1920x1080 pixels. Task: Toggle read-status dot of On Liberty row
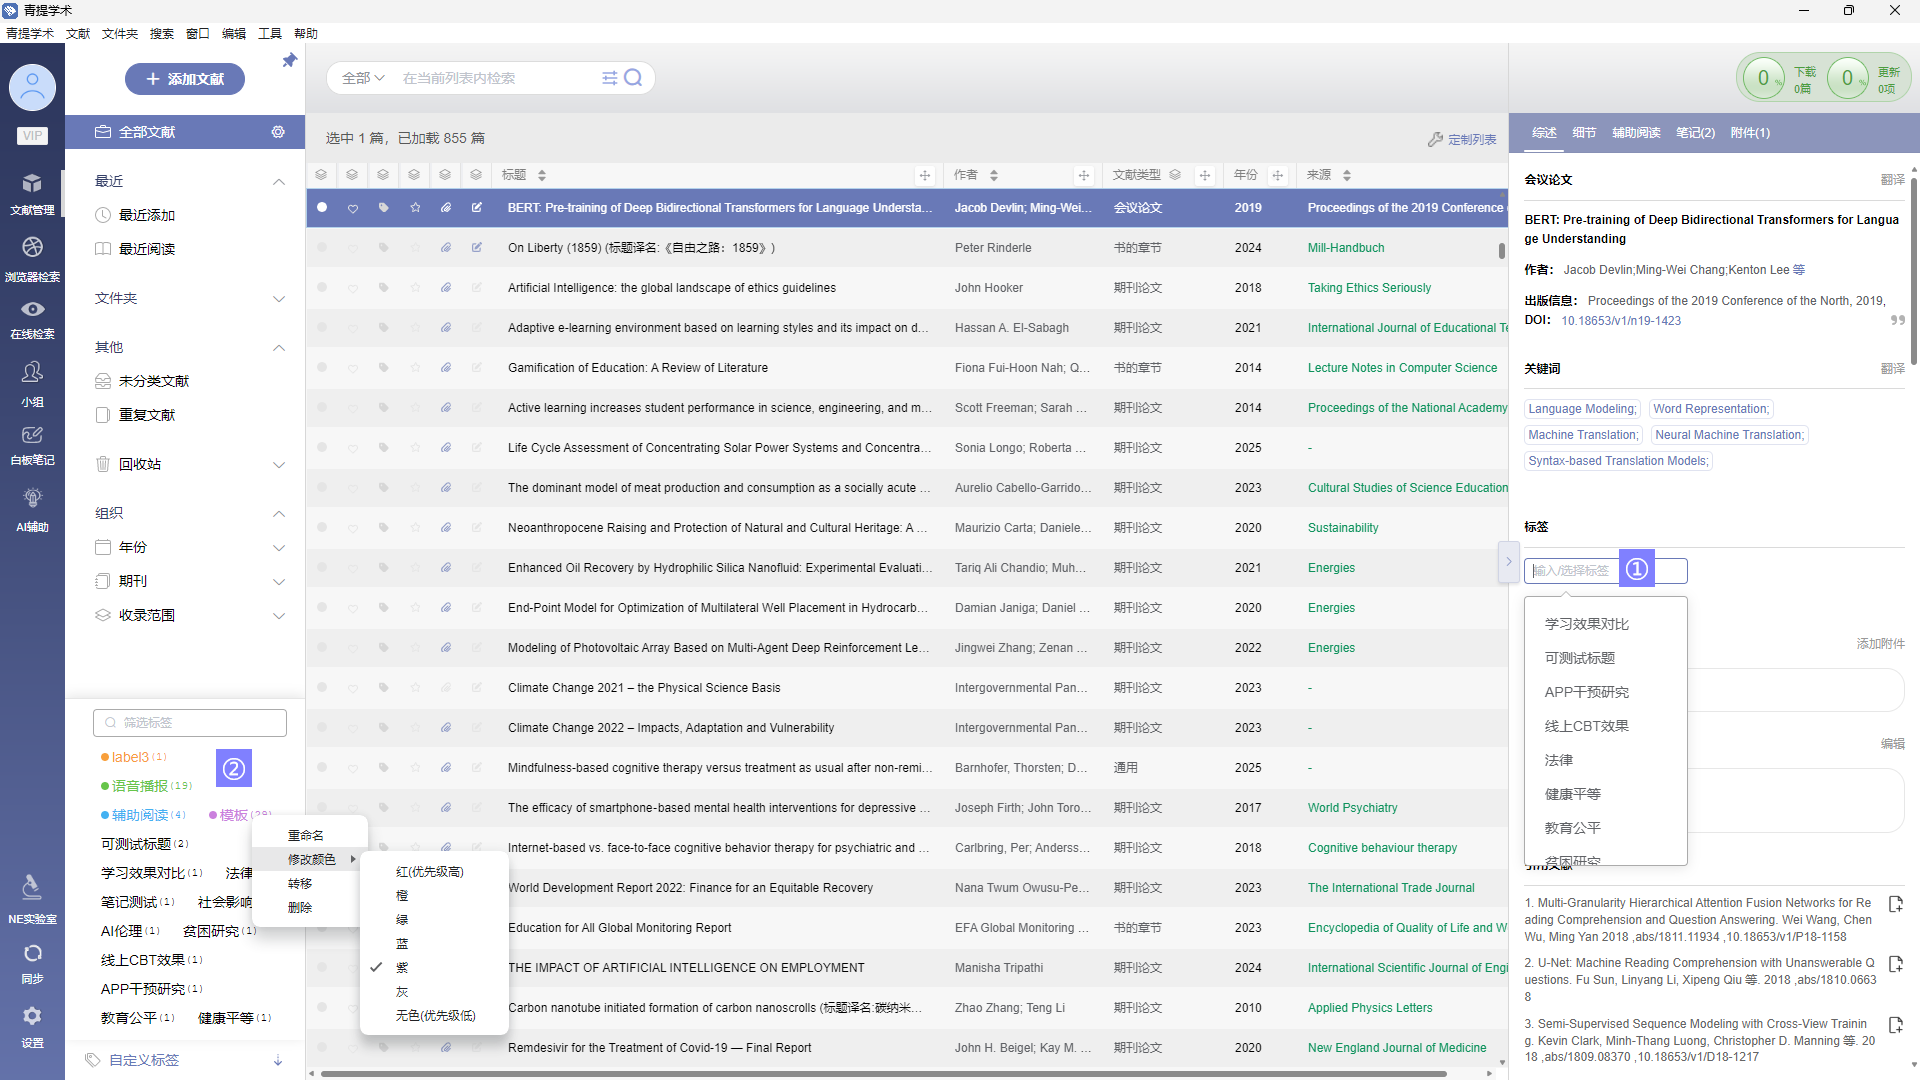pyautogui.click(x=322, y=248)
